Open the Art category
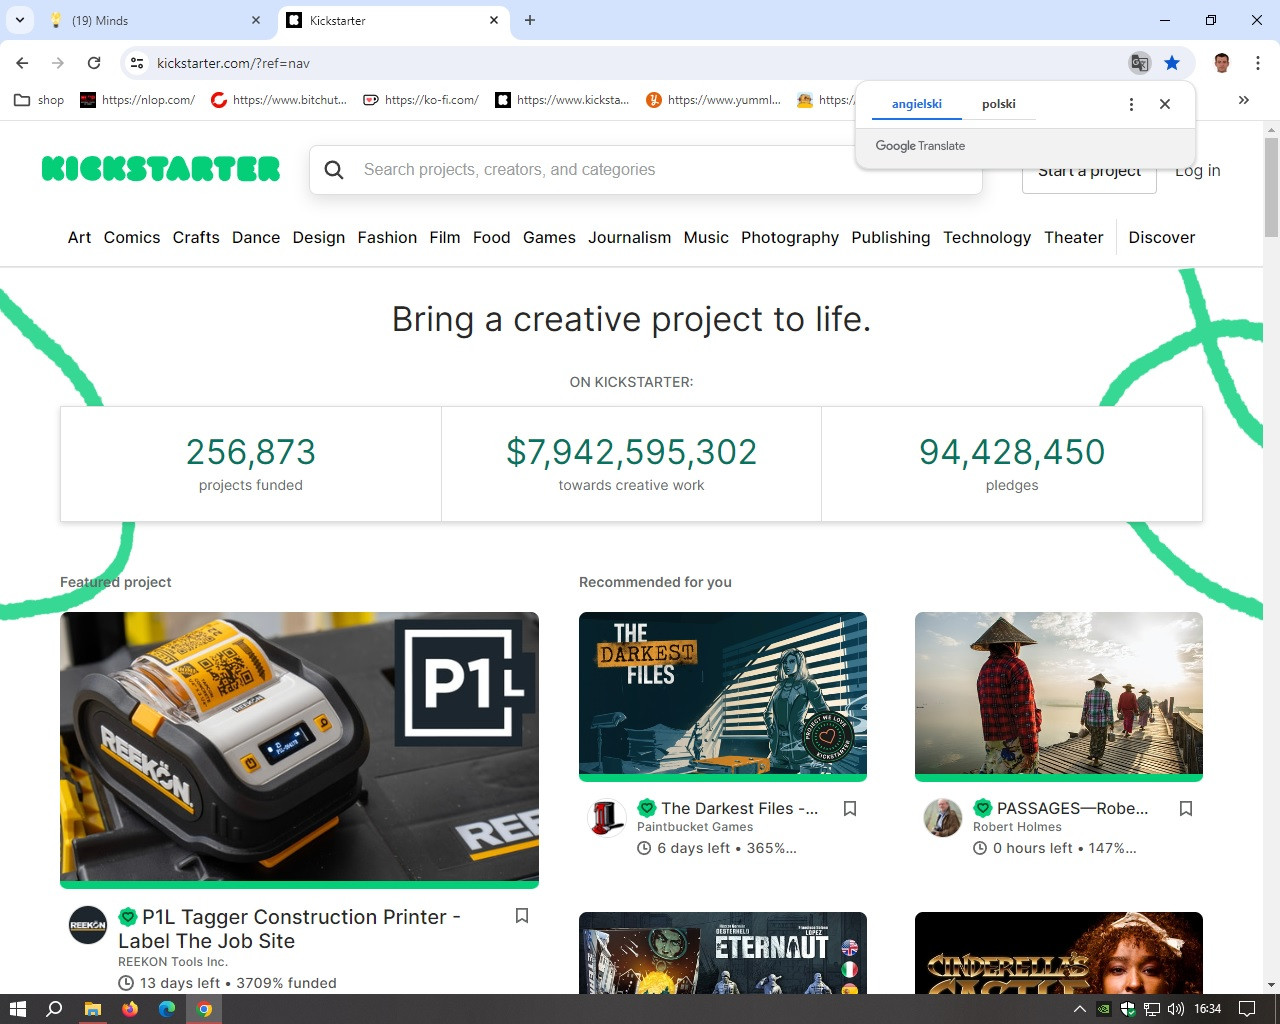1280x1024 pixels. coord(79,237)
